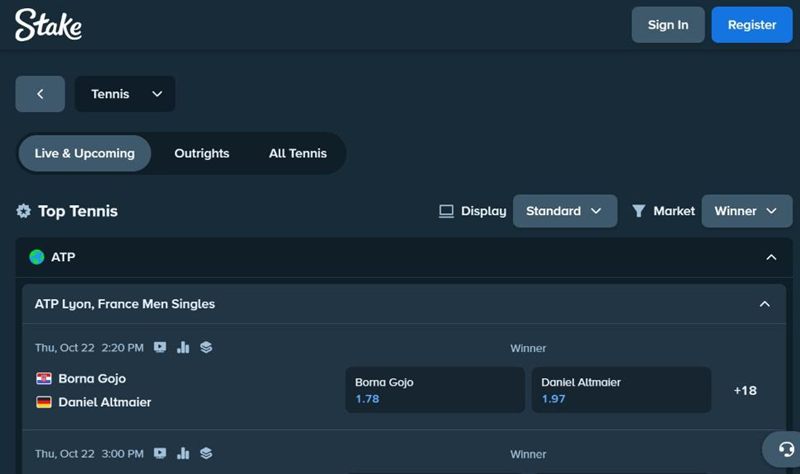Click the 'Thu, Oct 22 2:20 PM' match time
The height and width of the screenshot is (474, 800).
click(x=89, y=348)
